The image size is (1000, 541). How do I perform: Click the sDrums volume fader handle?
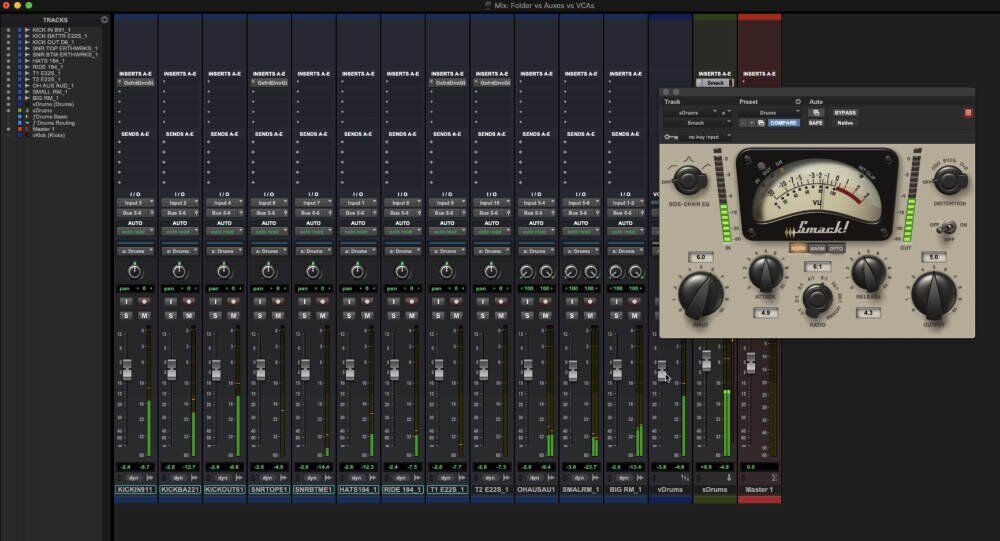click(x=706, y=360)
